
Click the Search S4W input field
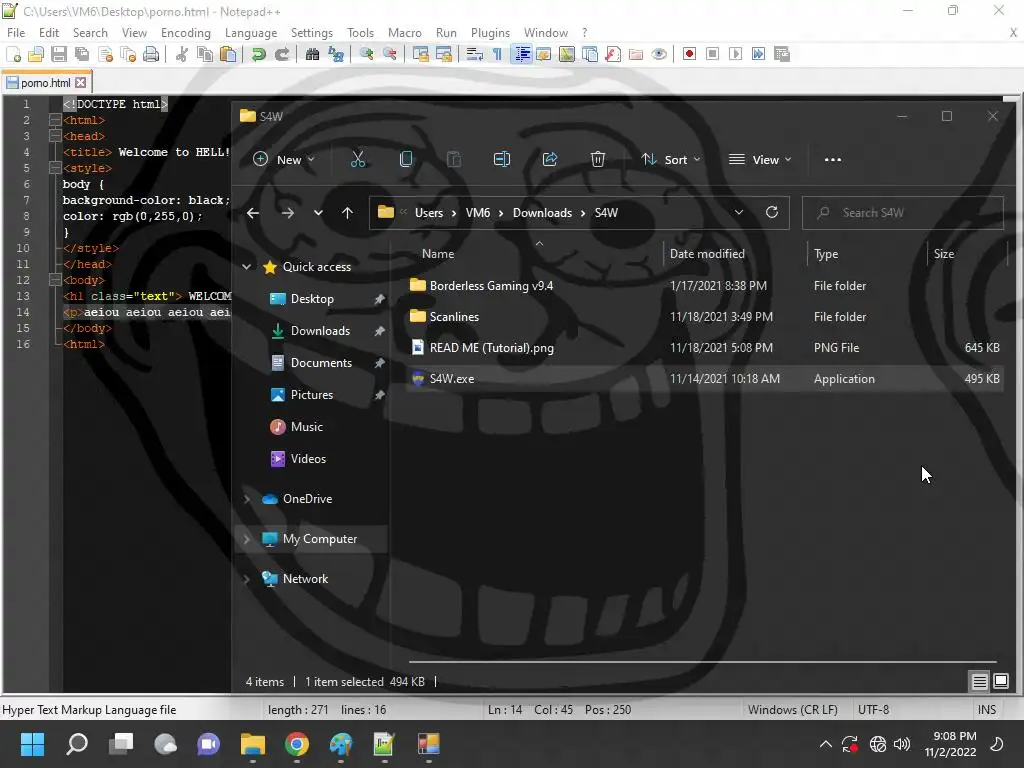903,213
